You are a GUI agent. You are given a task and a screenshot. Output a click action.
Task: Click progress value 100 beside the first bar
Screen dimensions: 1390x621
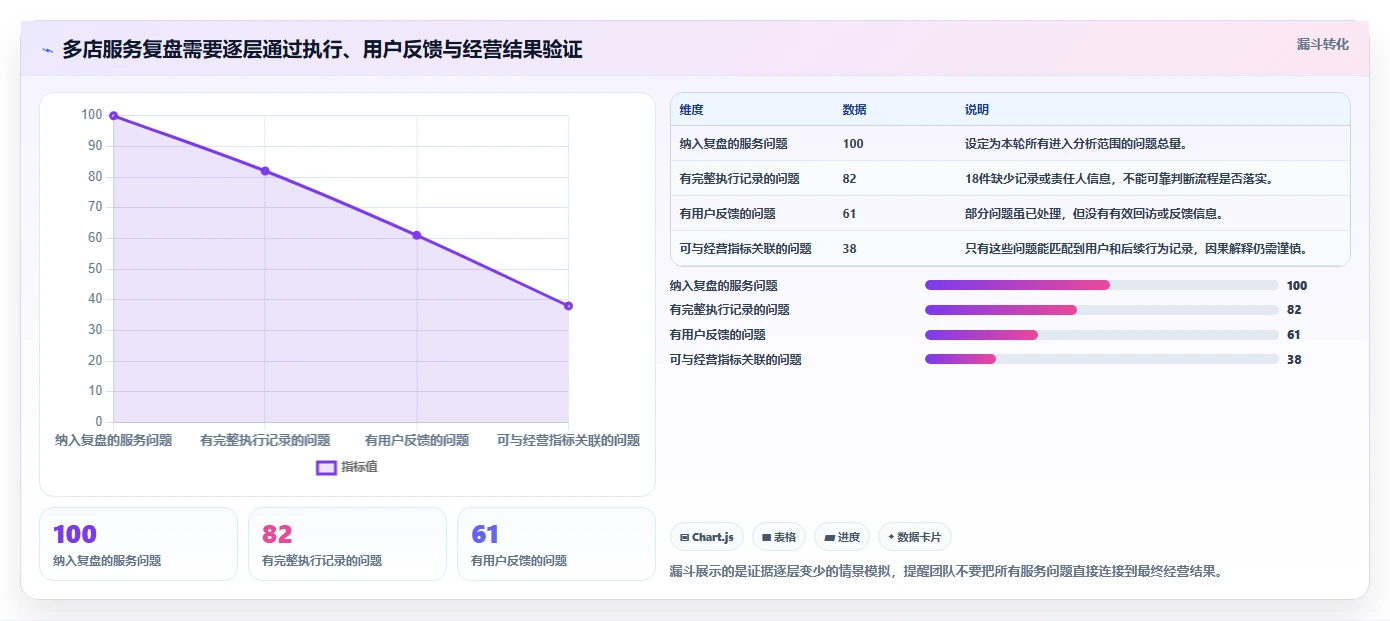pos(1297,286)
